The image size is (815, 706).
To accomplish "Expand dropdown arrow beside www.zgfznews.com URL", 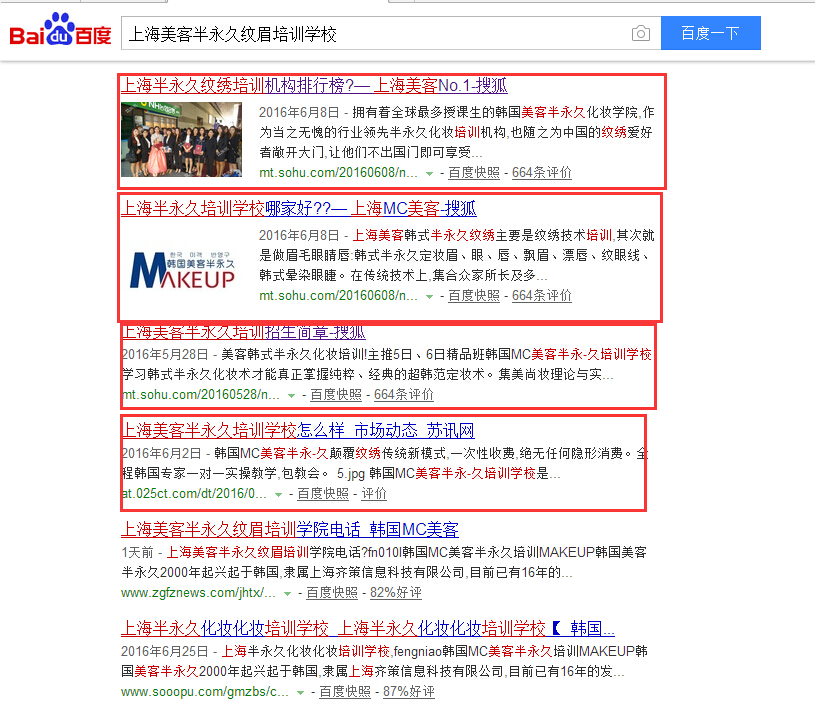I will click(x=287, y=594).
